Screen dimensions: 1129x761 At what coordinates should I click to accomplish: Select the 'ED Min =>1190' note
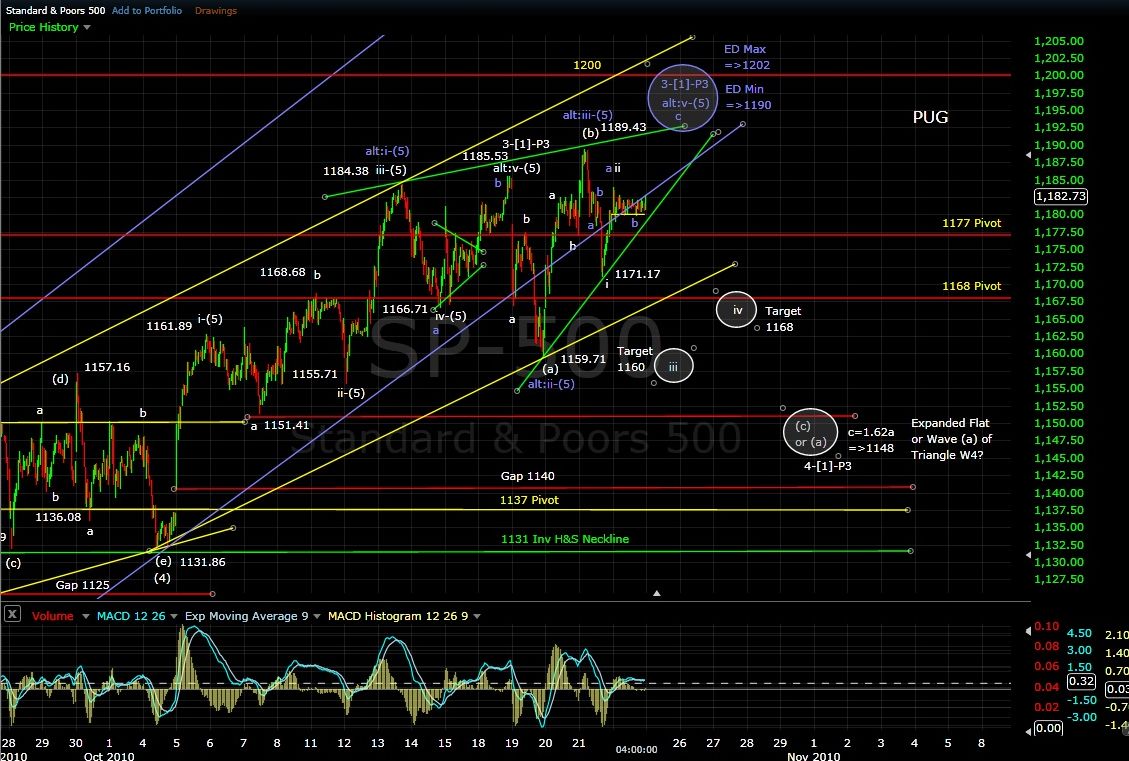tap(747, 96)
